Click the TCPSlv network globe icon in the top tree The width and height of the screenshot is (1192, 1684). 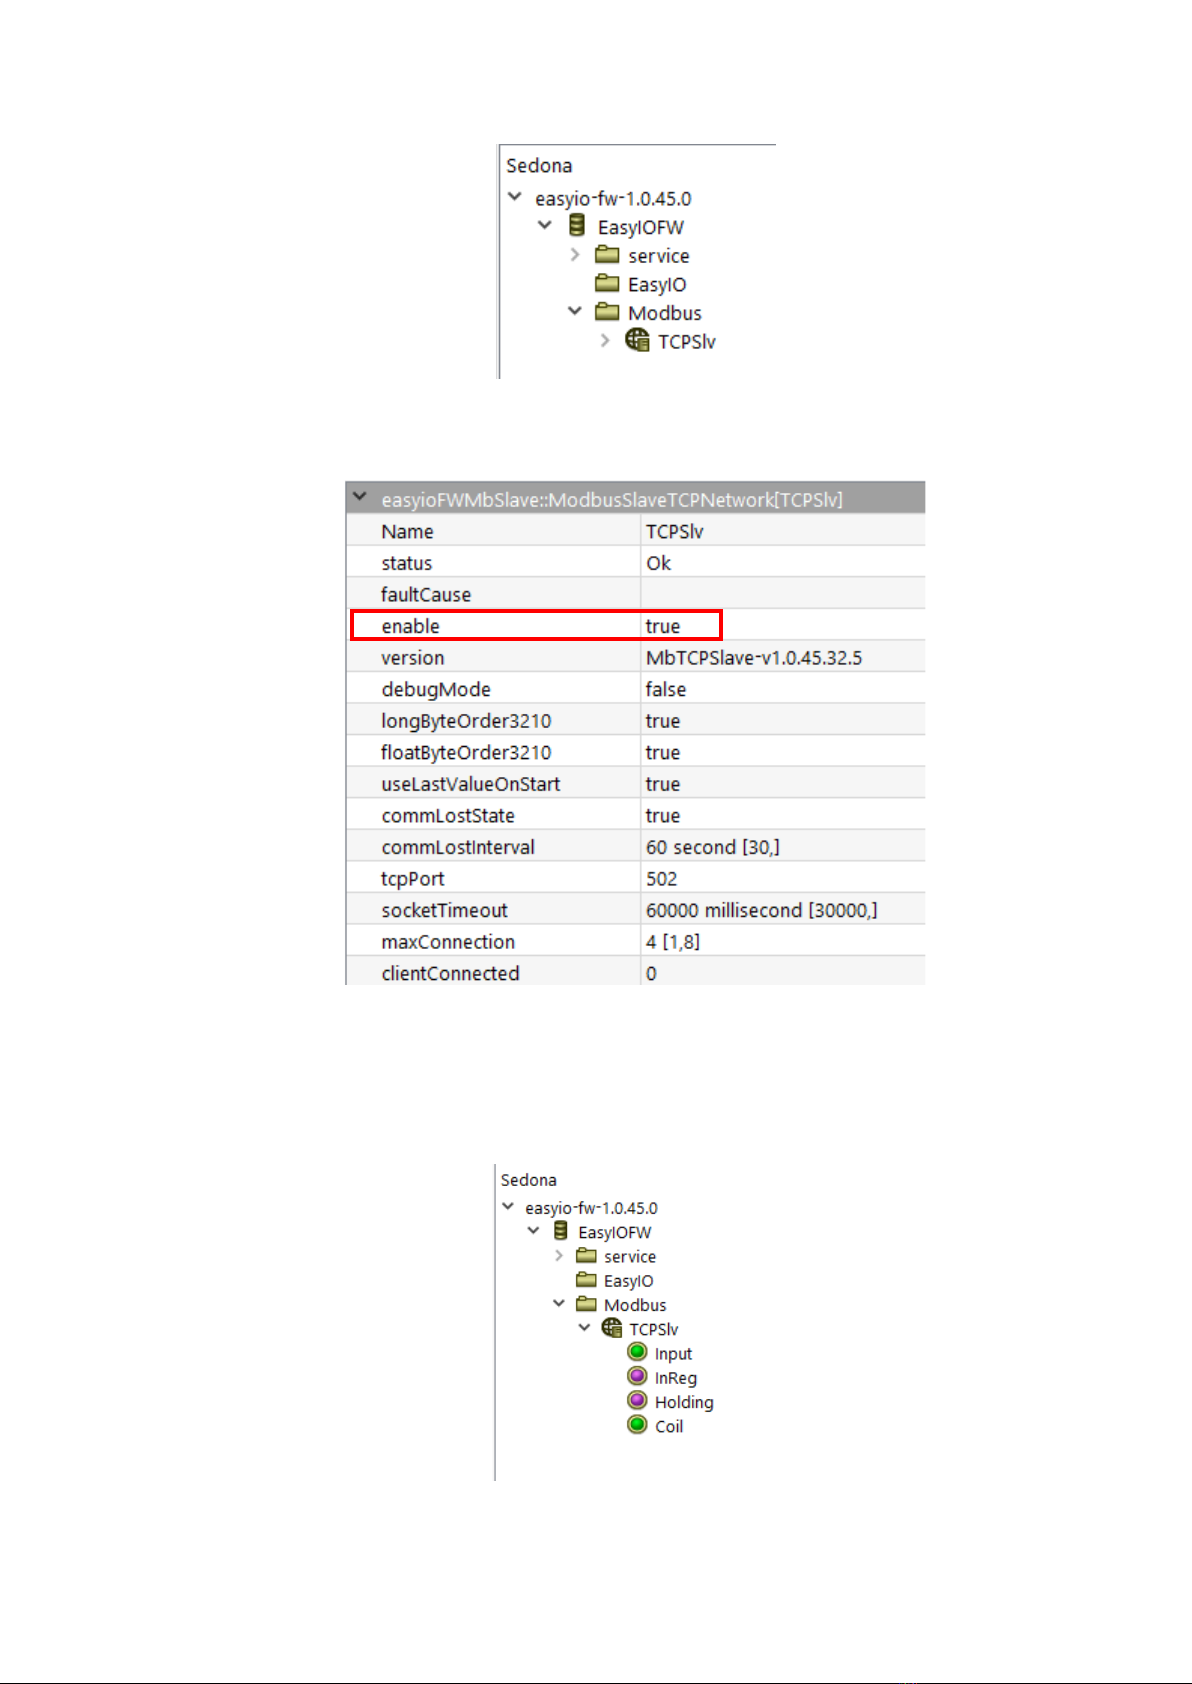coord(637,340)
